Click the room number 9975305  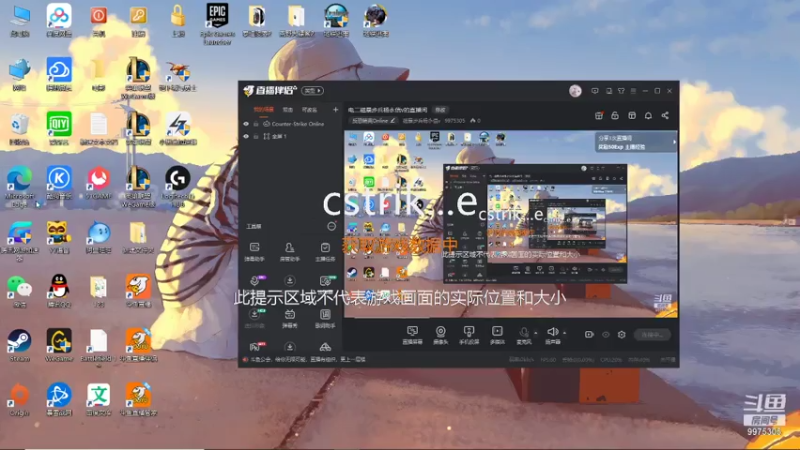[x=454, y=121]
